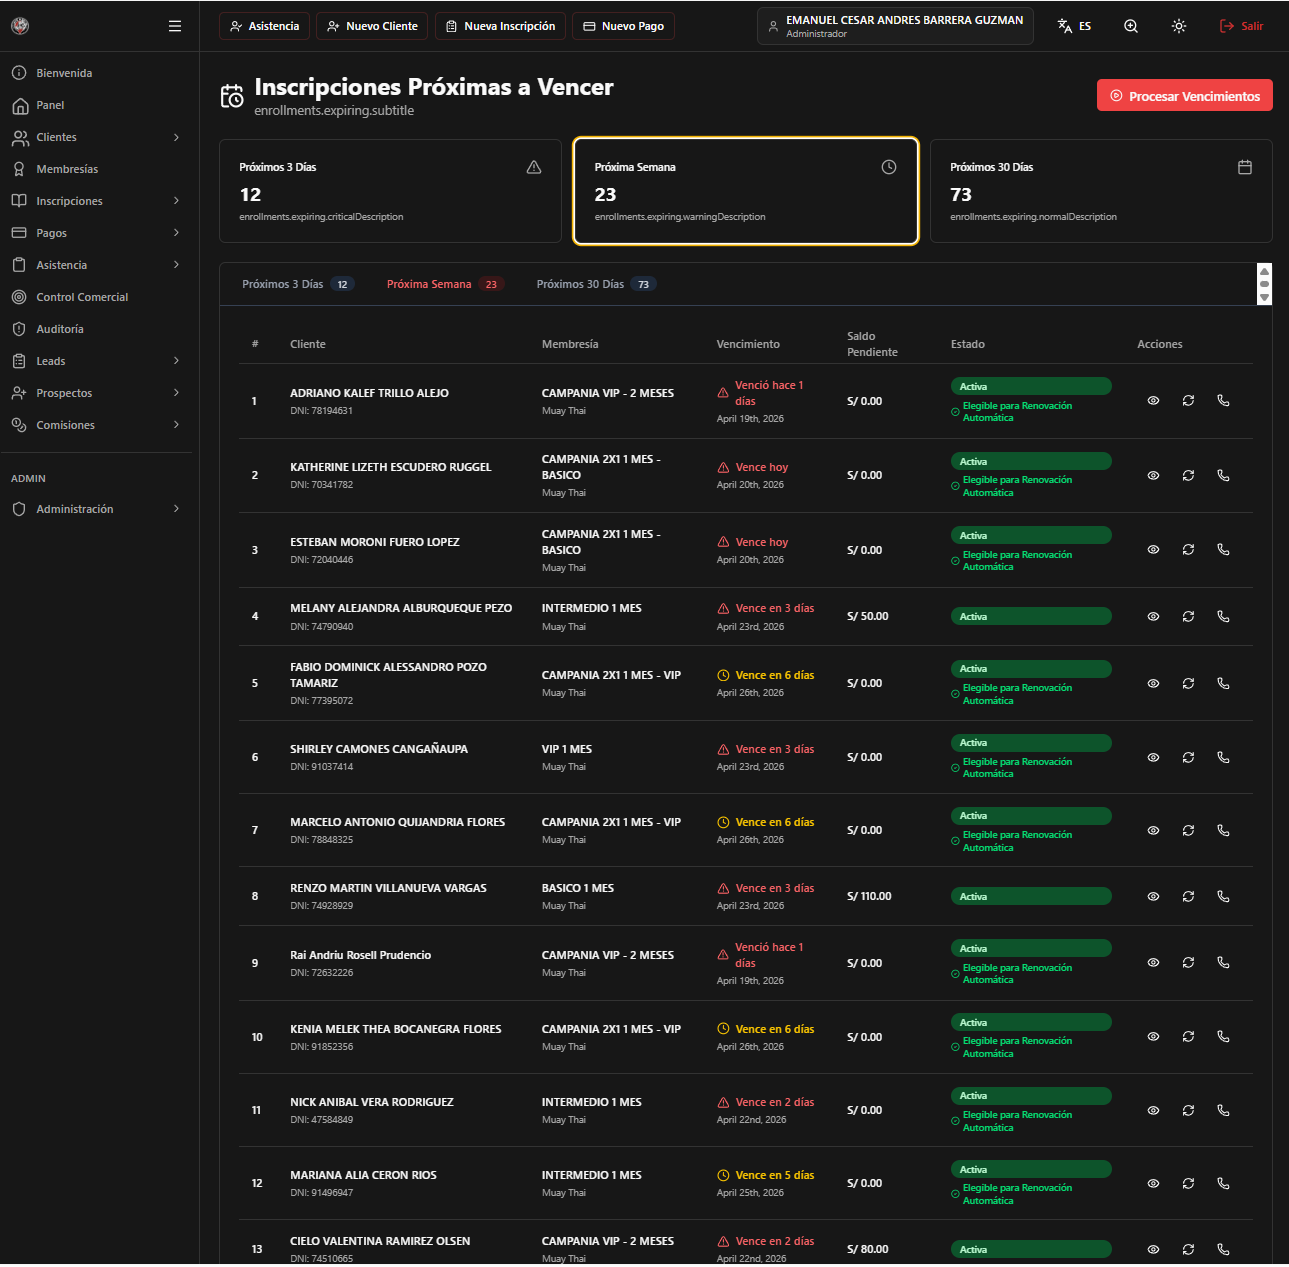
Task: View details eye icon for ADRIANO KALEF
Action: [x=1153, y=400]
